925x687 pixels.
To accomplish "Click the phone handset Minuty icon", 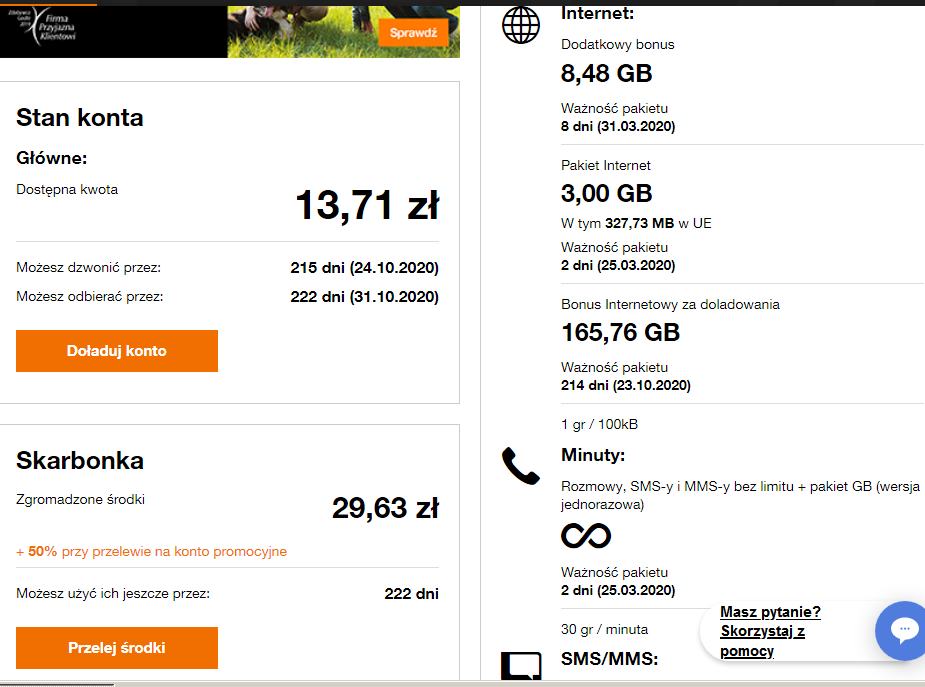I will point(520,466).
